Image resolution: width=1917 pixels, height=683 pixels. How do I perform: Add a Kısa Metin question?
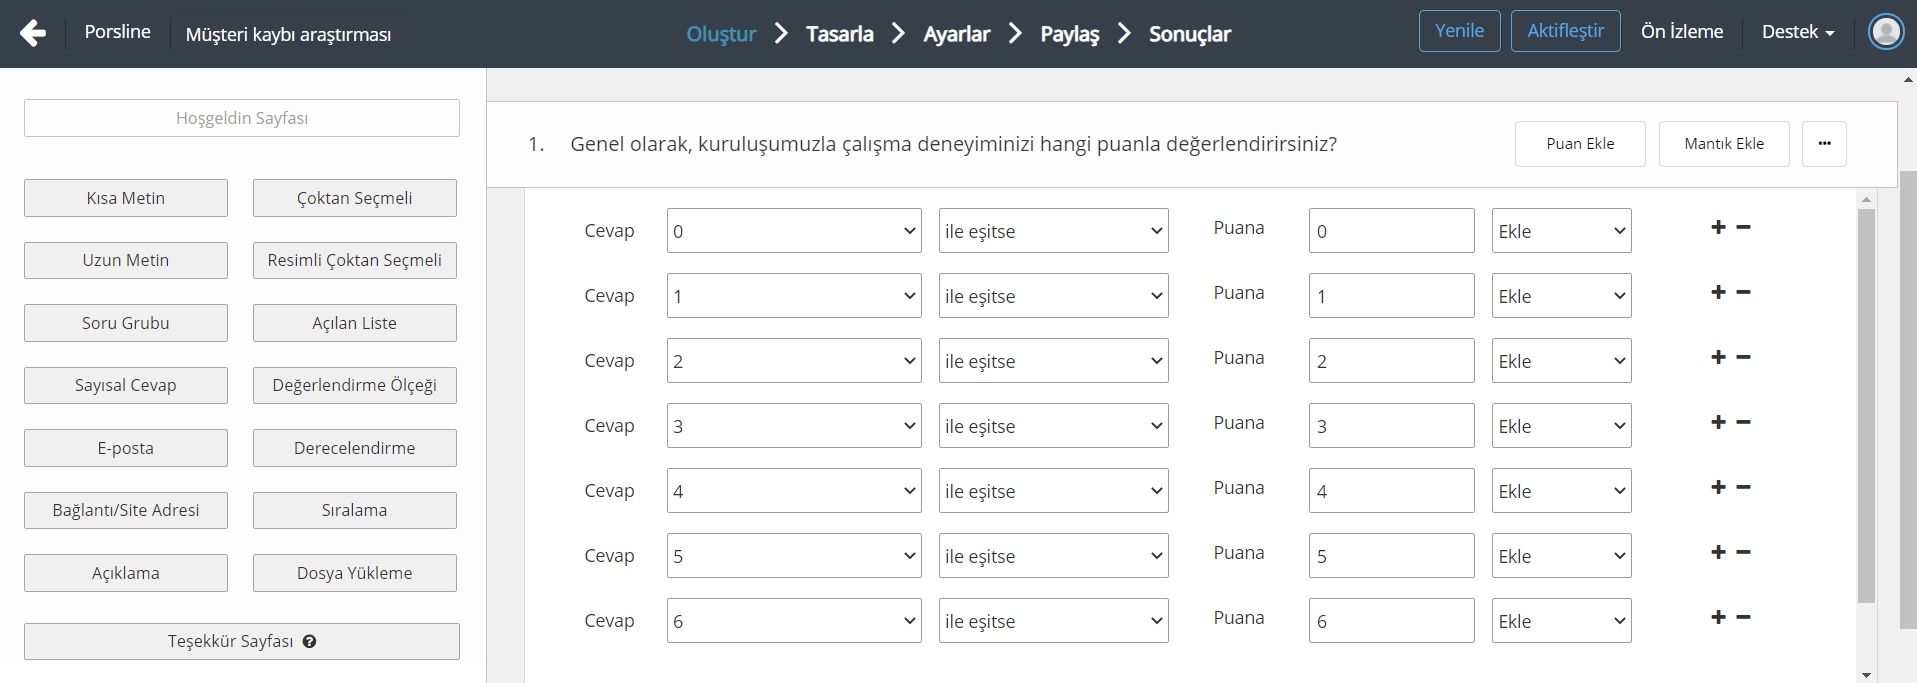(x=126, y=198)
